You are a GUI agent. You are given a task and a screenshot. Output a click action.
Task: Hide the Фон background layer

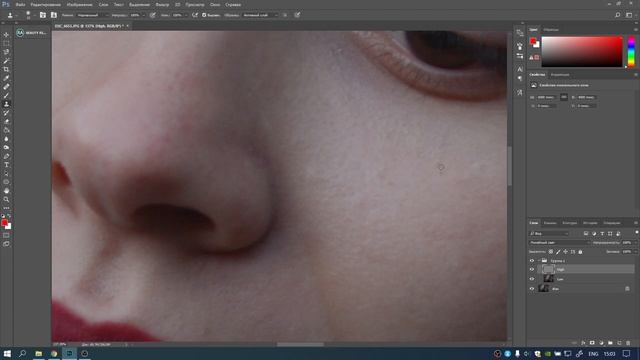coord(532,289)
